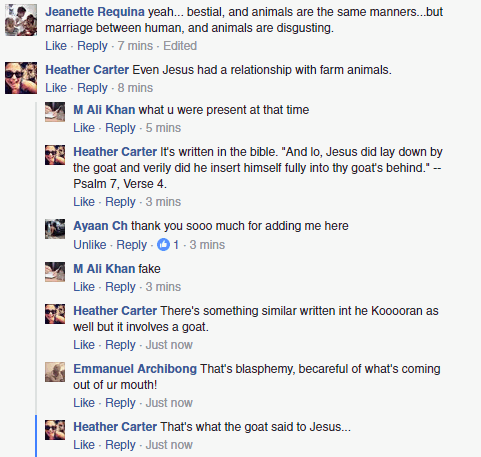Reply to Heather Carter's 8 mins comment
The height and width of the screenshot is (457, 481).
[x=92, y=88]
